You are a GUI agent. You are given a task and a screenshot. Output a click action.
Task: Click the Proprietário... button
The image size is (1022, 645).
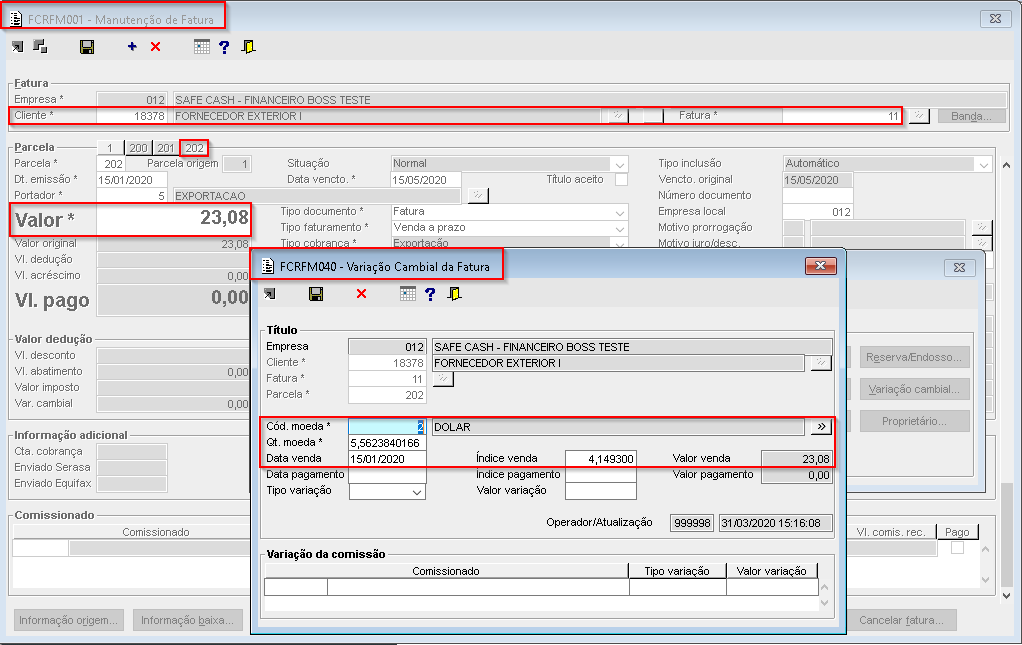[x=914, y=421]
